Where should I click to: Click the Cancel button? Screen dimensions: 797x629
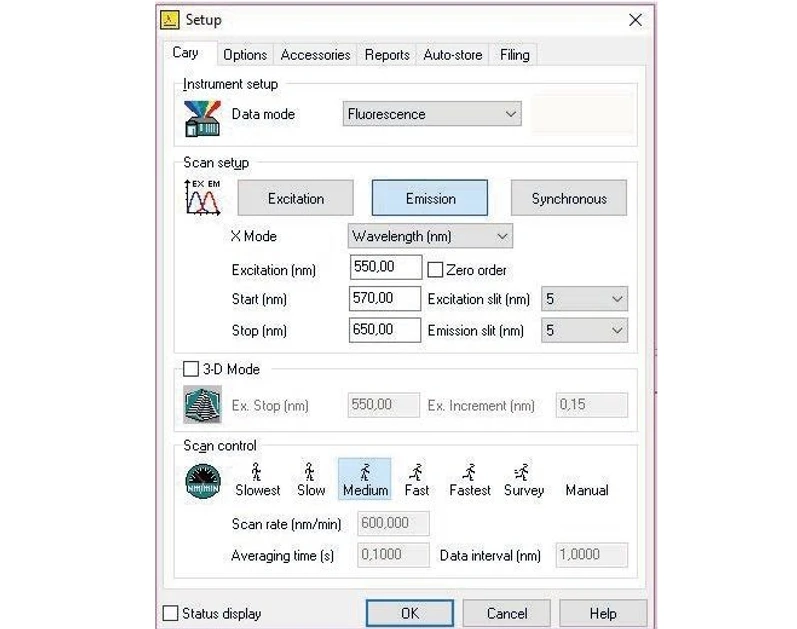tap(507, 613)
